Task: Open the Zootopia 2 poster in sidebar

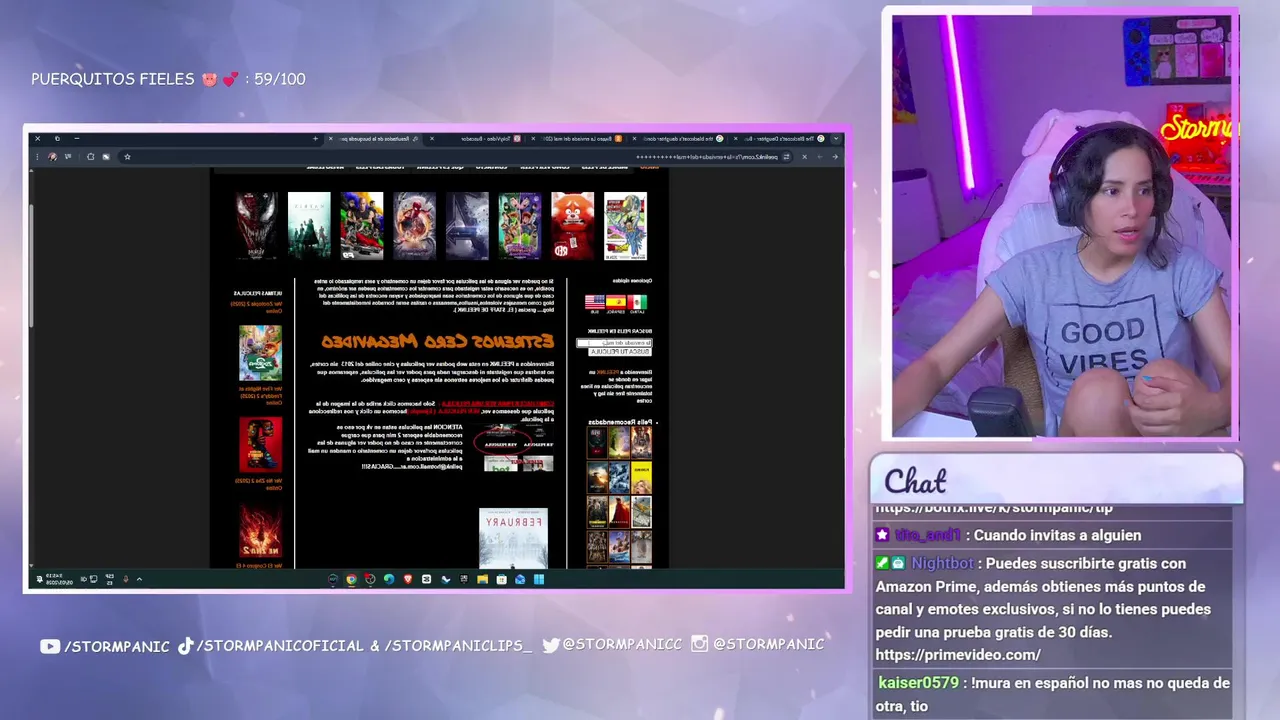Action: point(260,353)
